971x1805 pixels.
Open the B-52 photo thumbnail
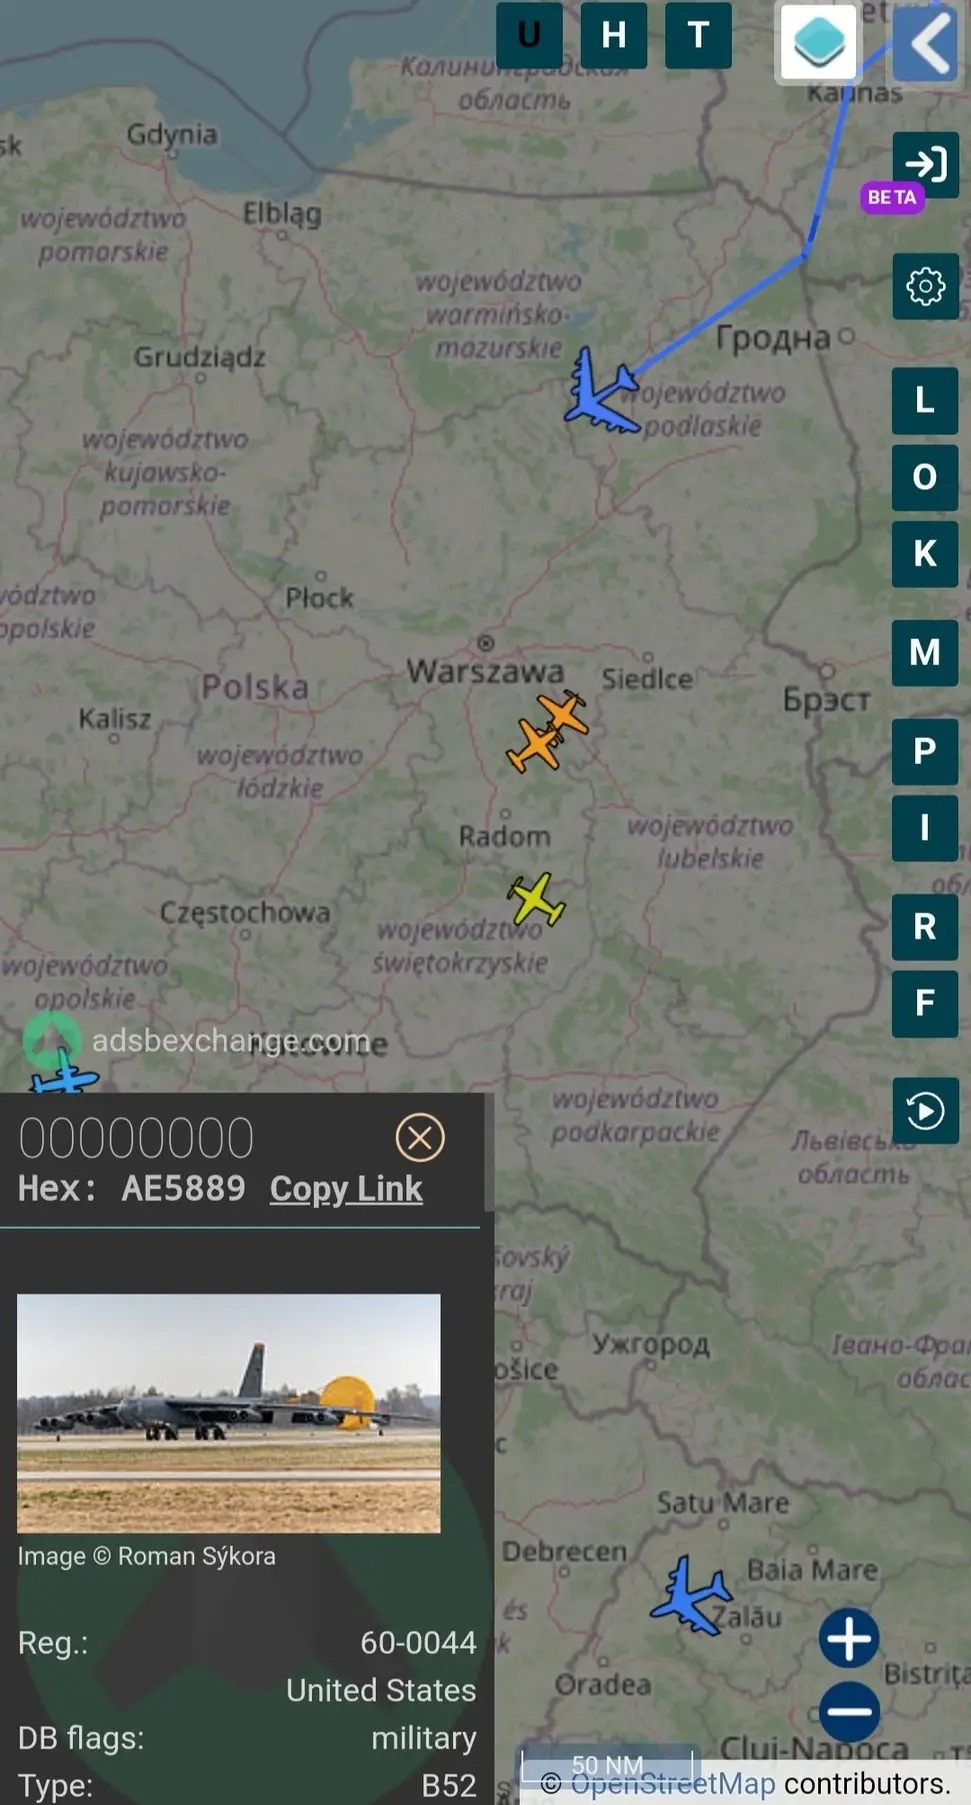[x=229, y=1413]
